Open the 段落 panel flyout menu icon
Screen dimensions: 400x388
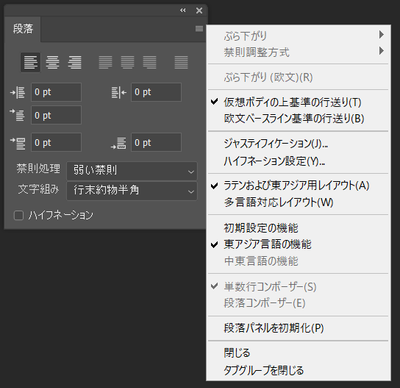click(199, 29)
